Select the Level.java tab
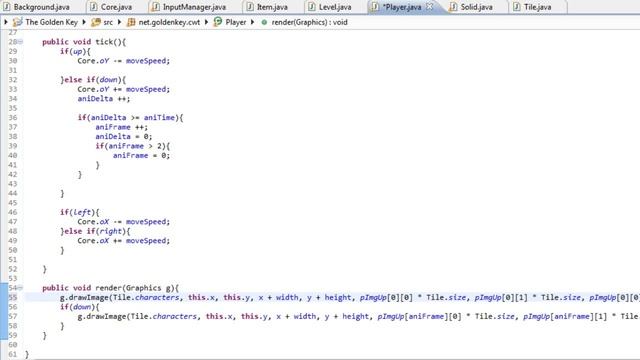Viewport: 640px width, 360px height. click(335, 7)
